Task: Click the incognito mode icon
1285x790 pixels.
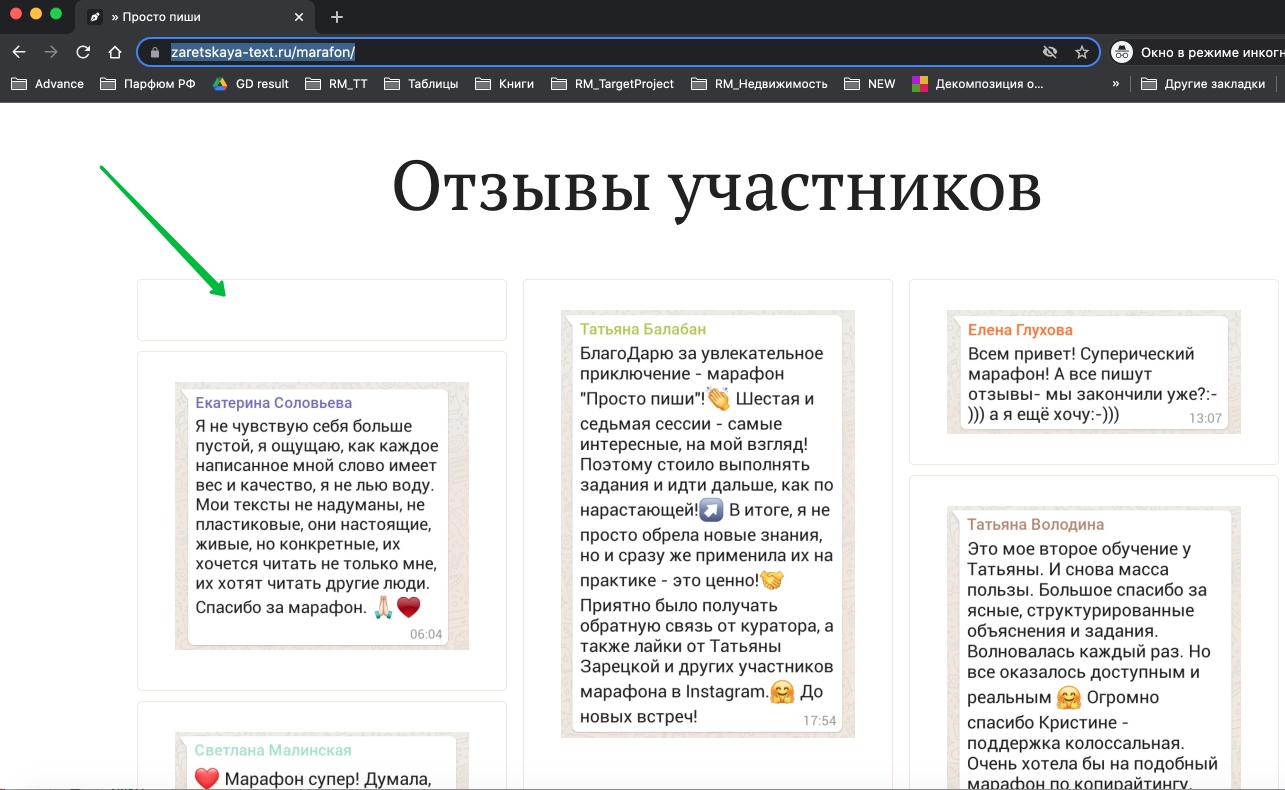Action: [1122, 52]
